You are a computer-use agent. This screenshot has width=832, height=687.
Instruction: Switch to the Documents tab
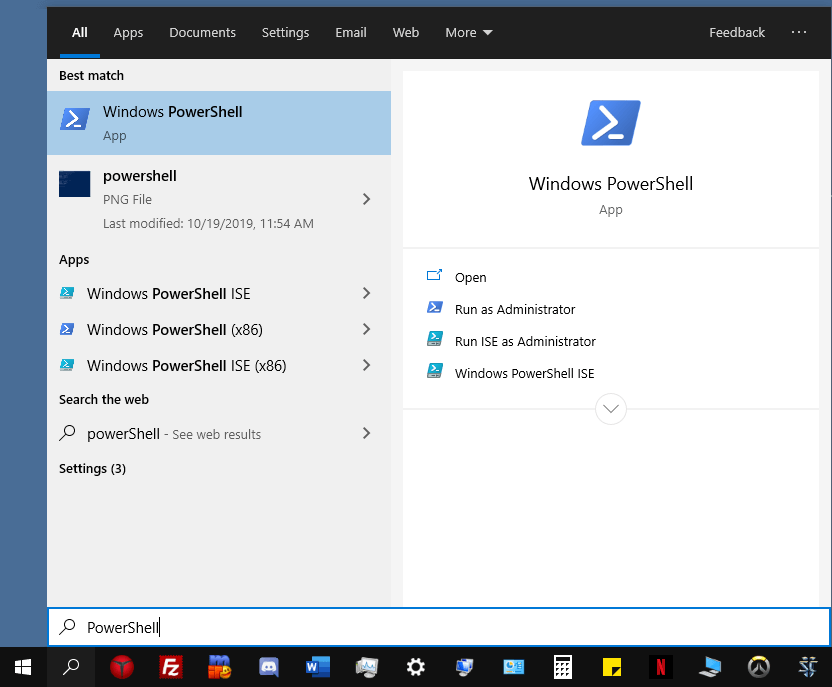click(x=202, y=33)
